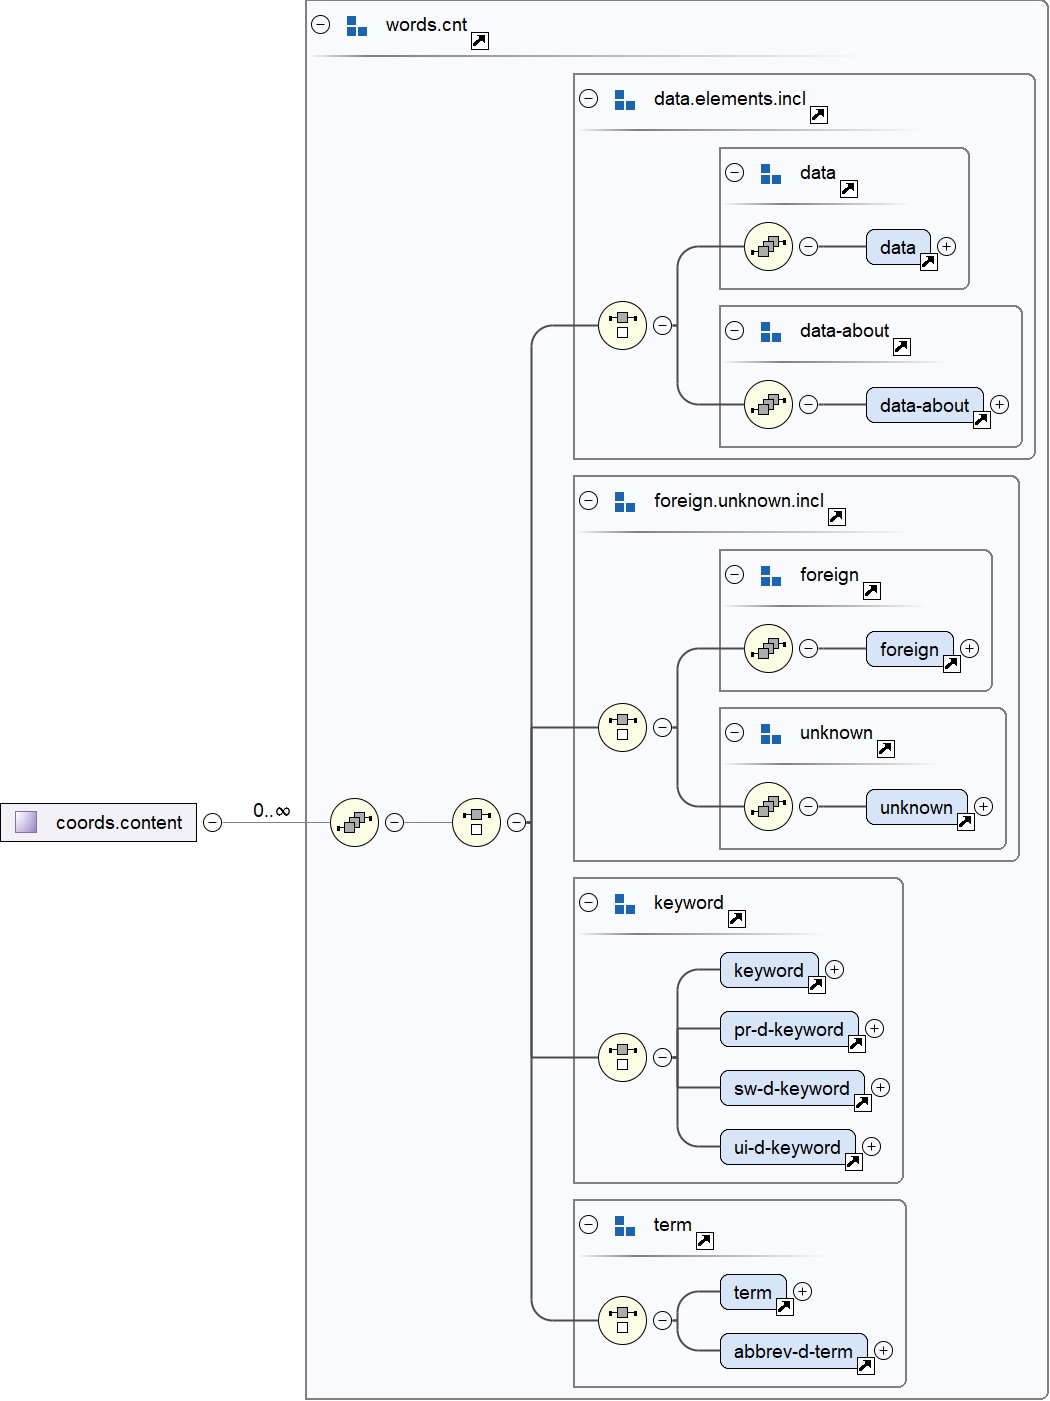Click the choice compositor icon in keyword group
Image resolution: width=1050 pixels, height=1401 pixels.
pos(622,1056)
